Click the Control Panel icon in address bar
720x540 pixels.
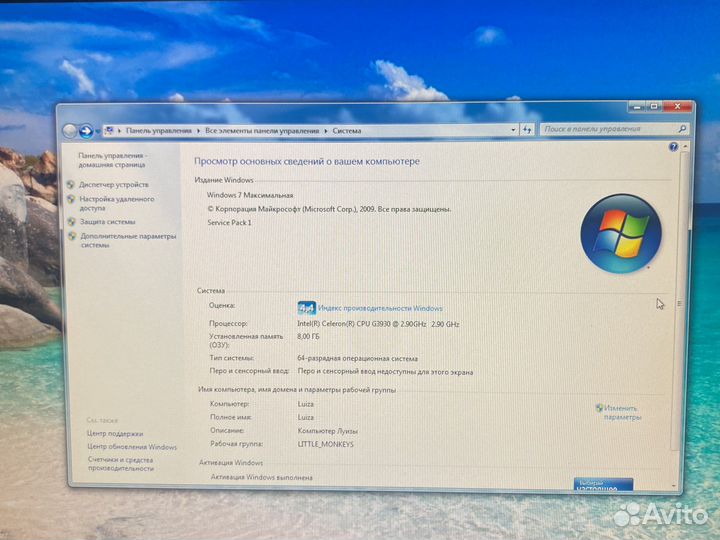point(109,131)
